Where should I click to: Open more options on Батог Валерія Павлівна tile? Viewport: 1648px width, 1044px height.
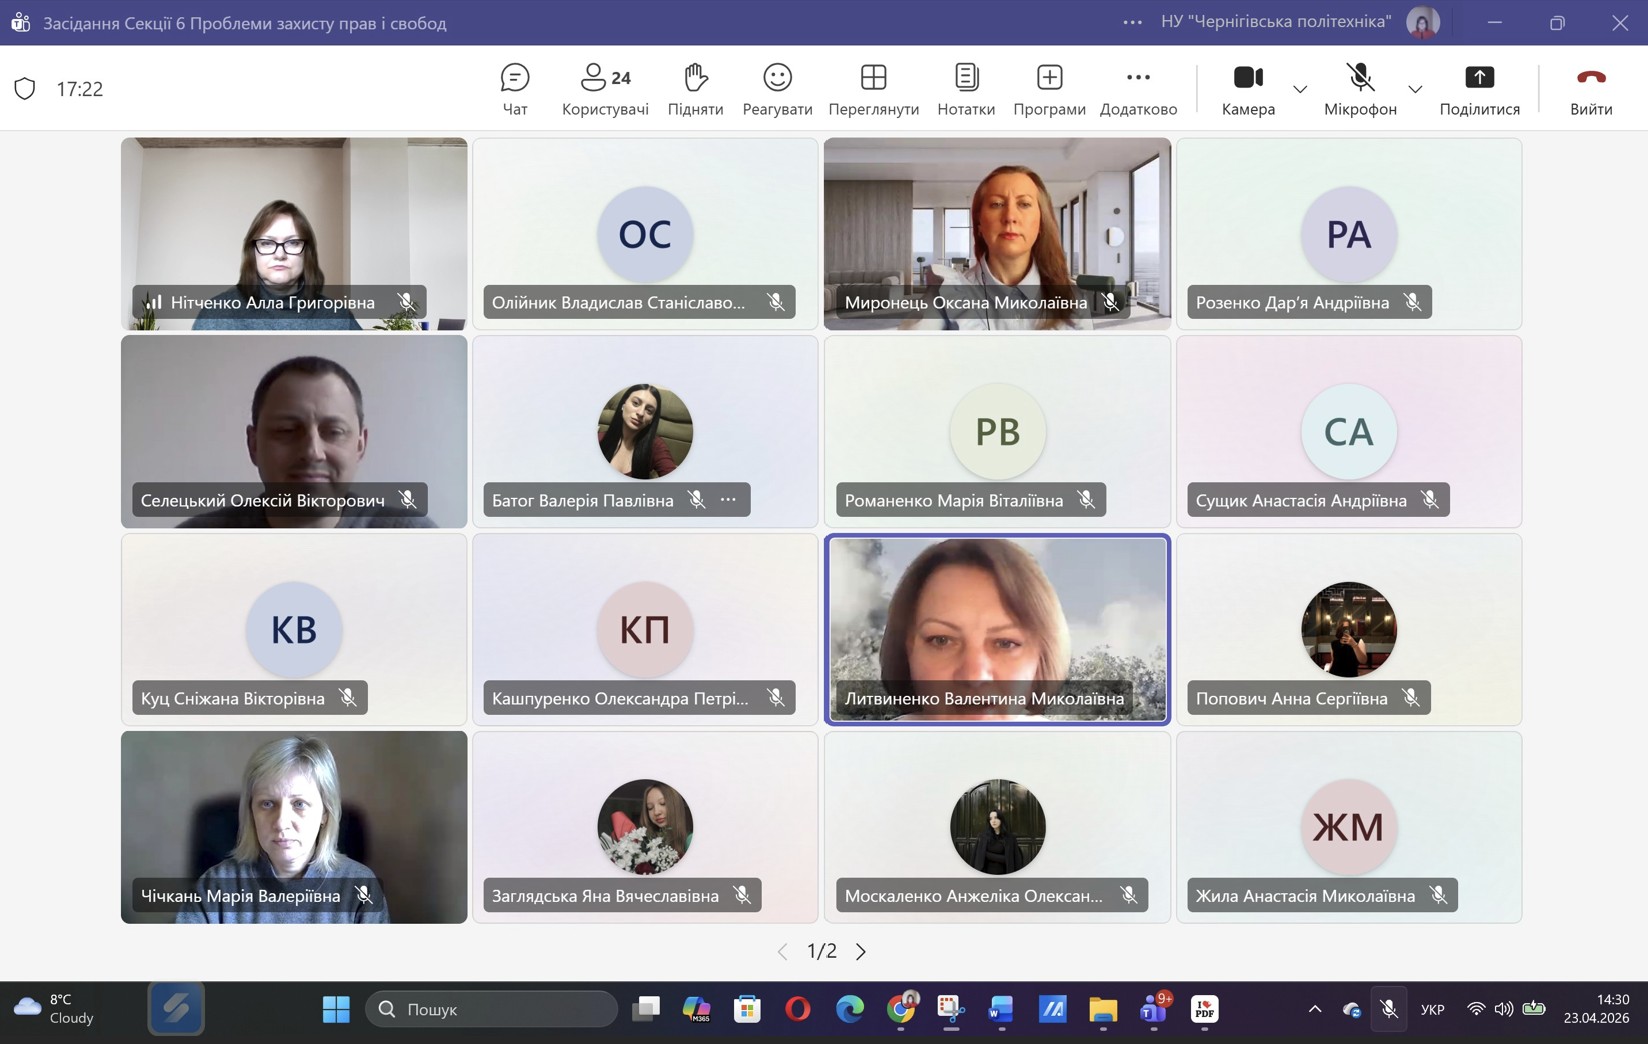pyautogui.click(x=729, y=500)
